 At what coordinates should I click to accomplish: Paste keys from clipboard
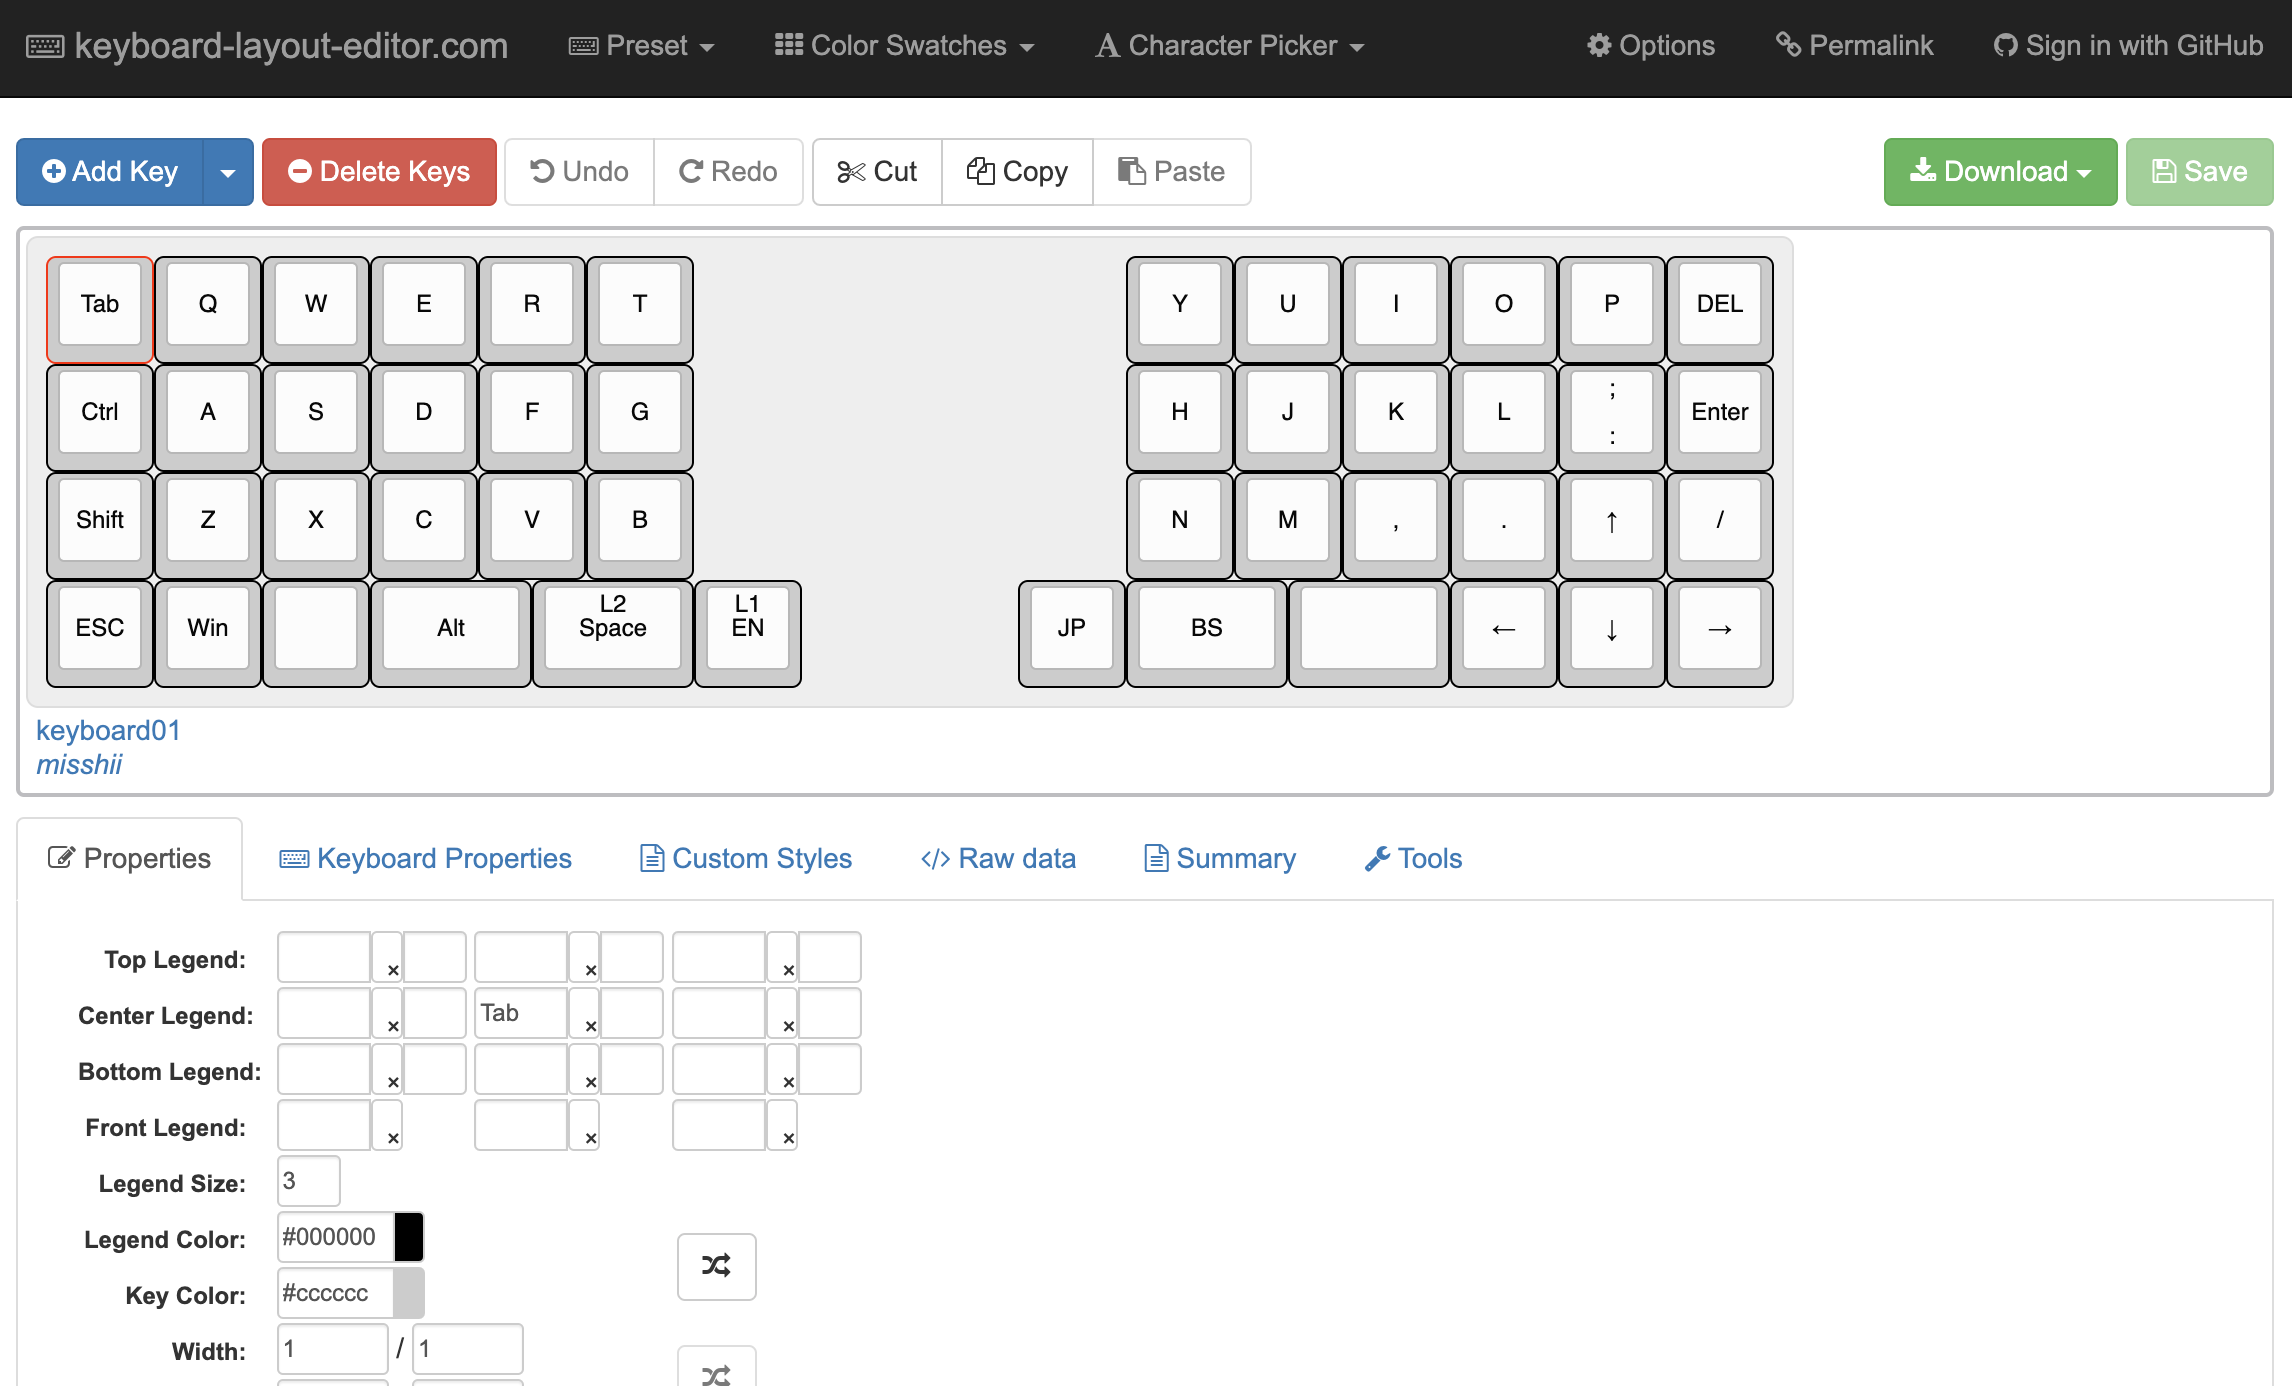tap(1171, 172)
